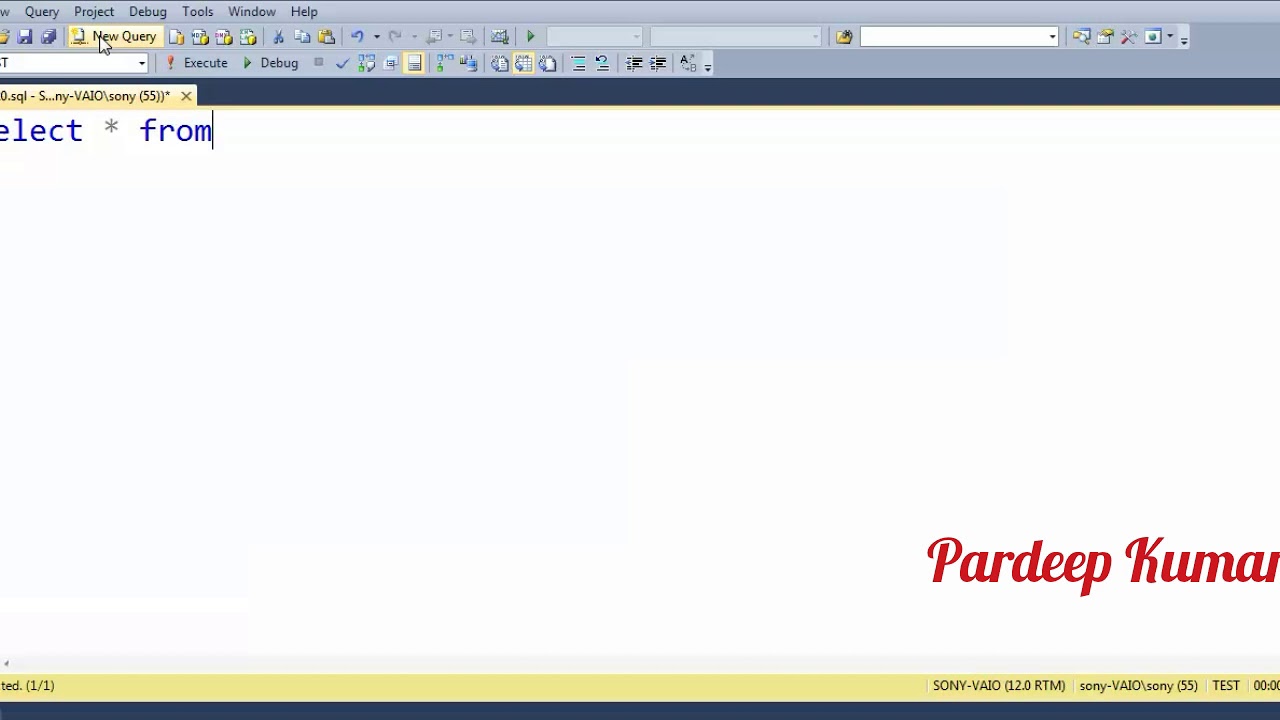Select Results to Text mode
This screenshot has height=720, width=1280.
pos(499,63)
